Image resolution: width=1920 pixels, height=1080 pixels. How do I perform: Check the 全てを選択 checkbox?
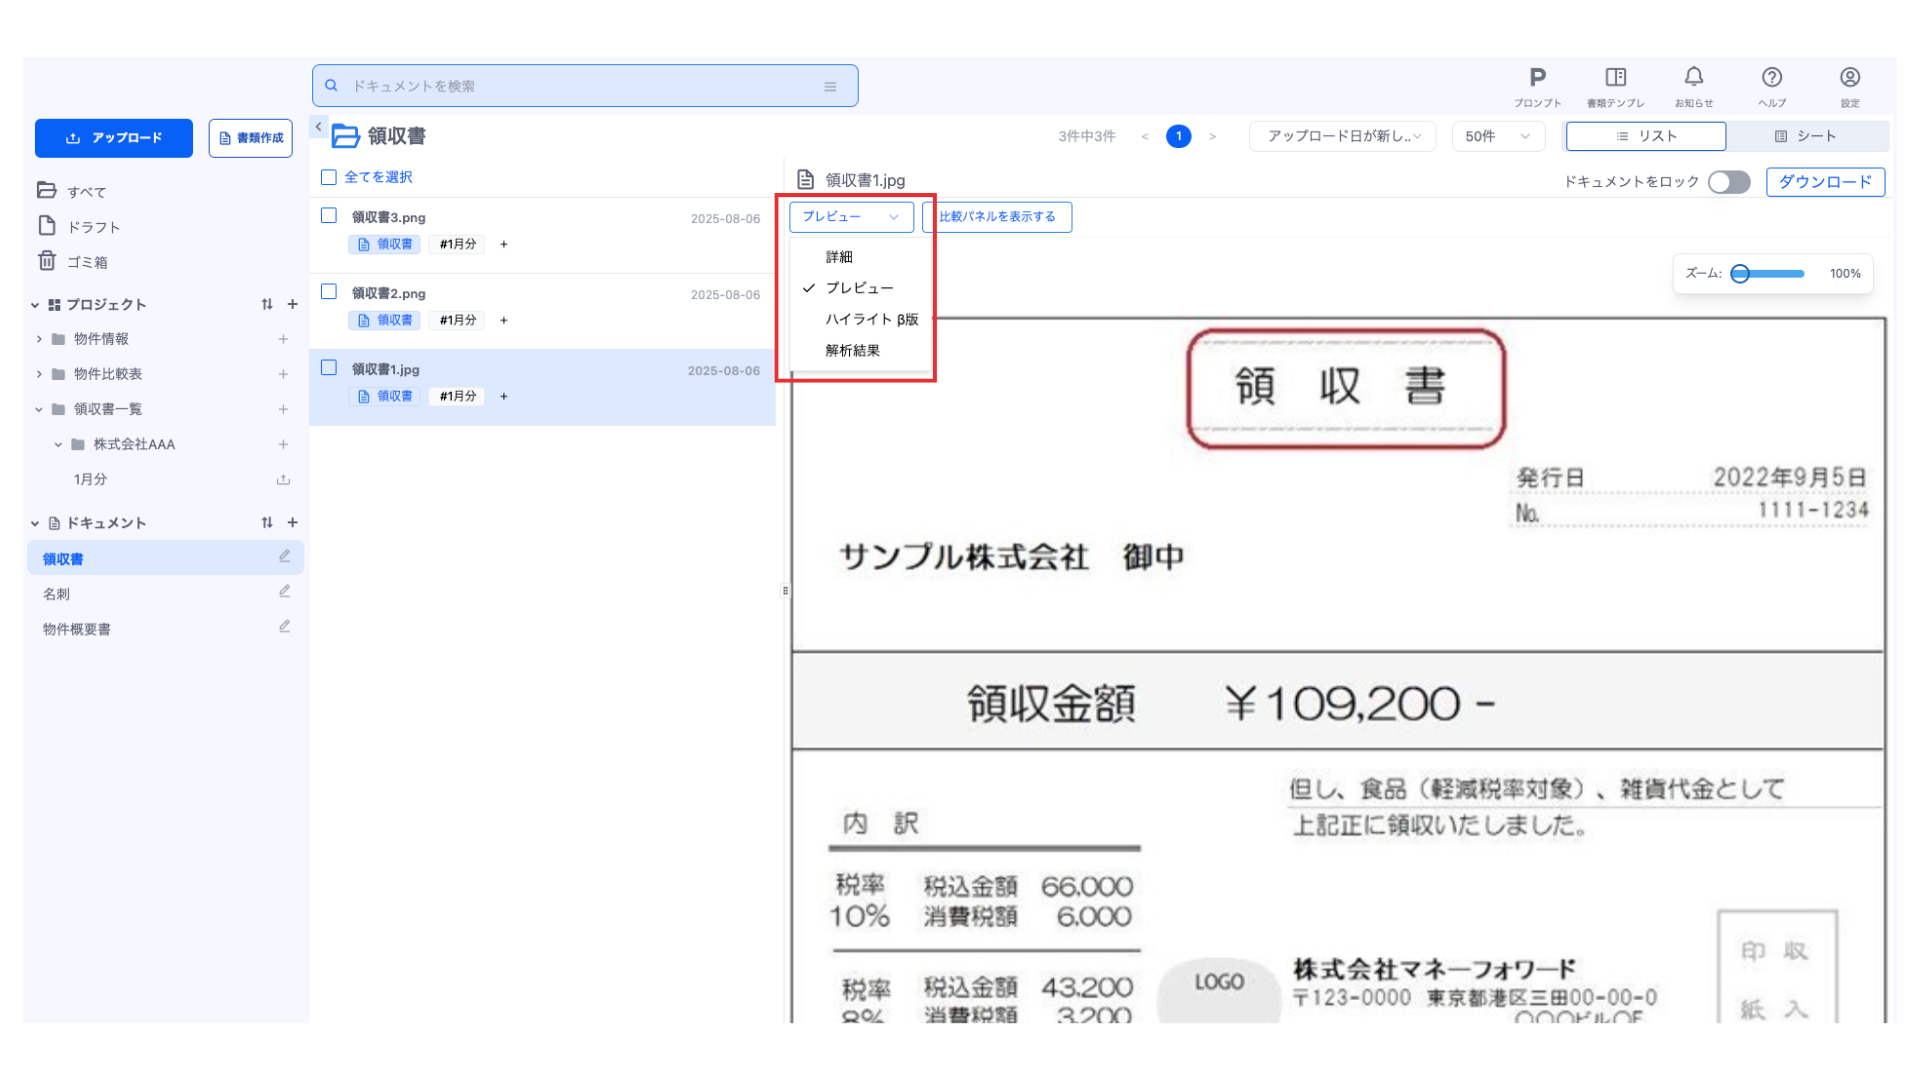point(329,177)
